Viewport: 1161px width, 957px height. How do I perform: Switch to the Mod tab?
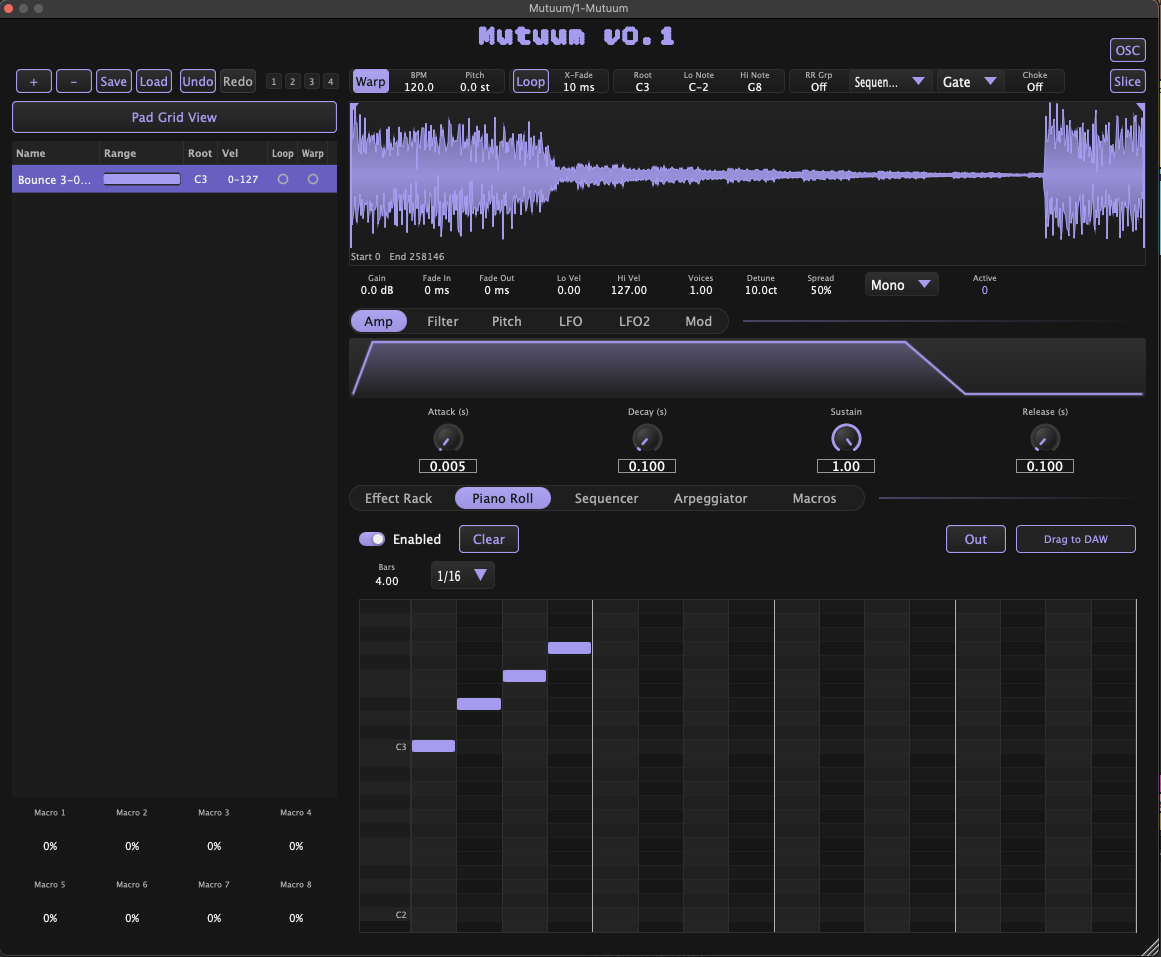pos(698,321)
